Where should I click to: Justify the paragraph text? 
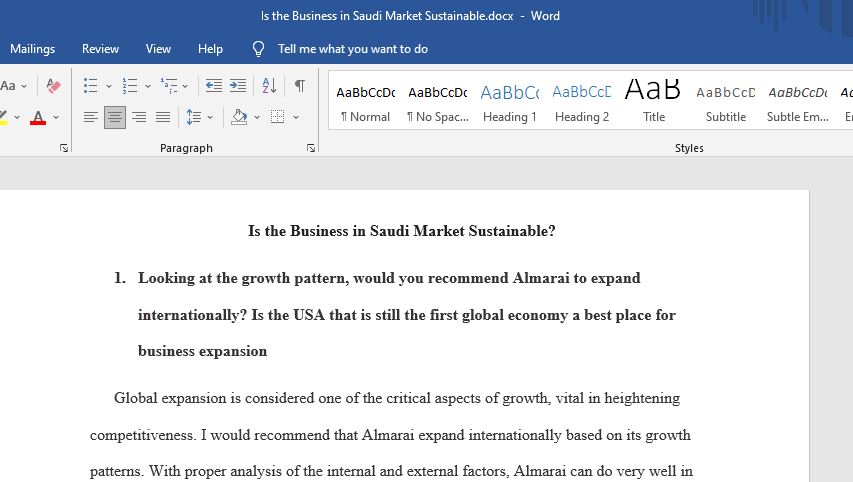point(163,117)
